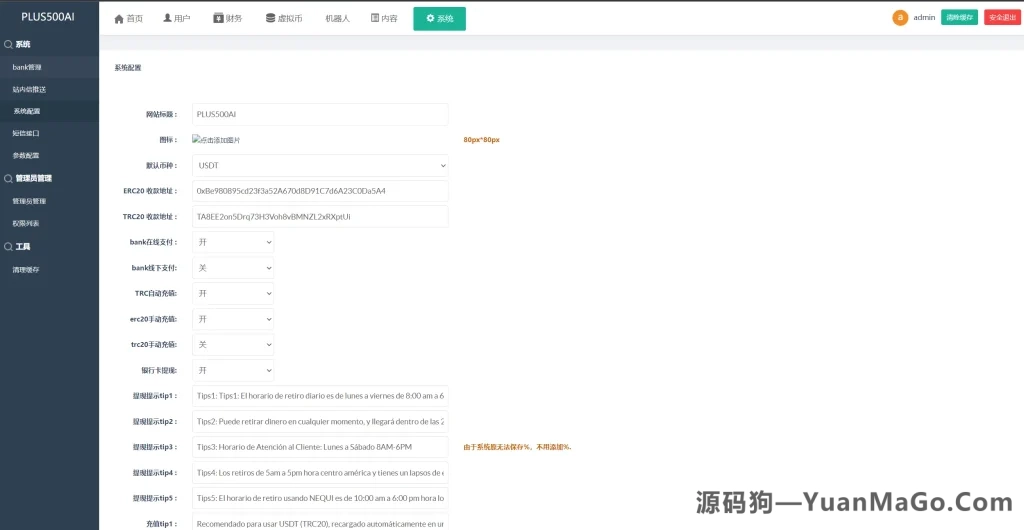Open 短信接口 in the sidebar
The image size is (1024, 530).
click(x=49, y=133)
